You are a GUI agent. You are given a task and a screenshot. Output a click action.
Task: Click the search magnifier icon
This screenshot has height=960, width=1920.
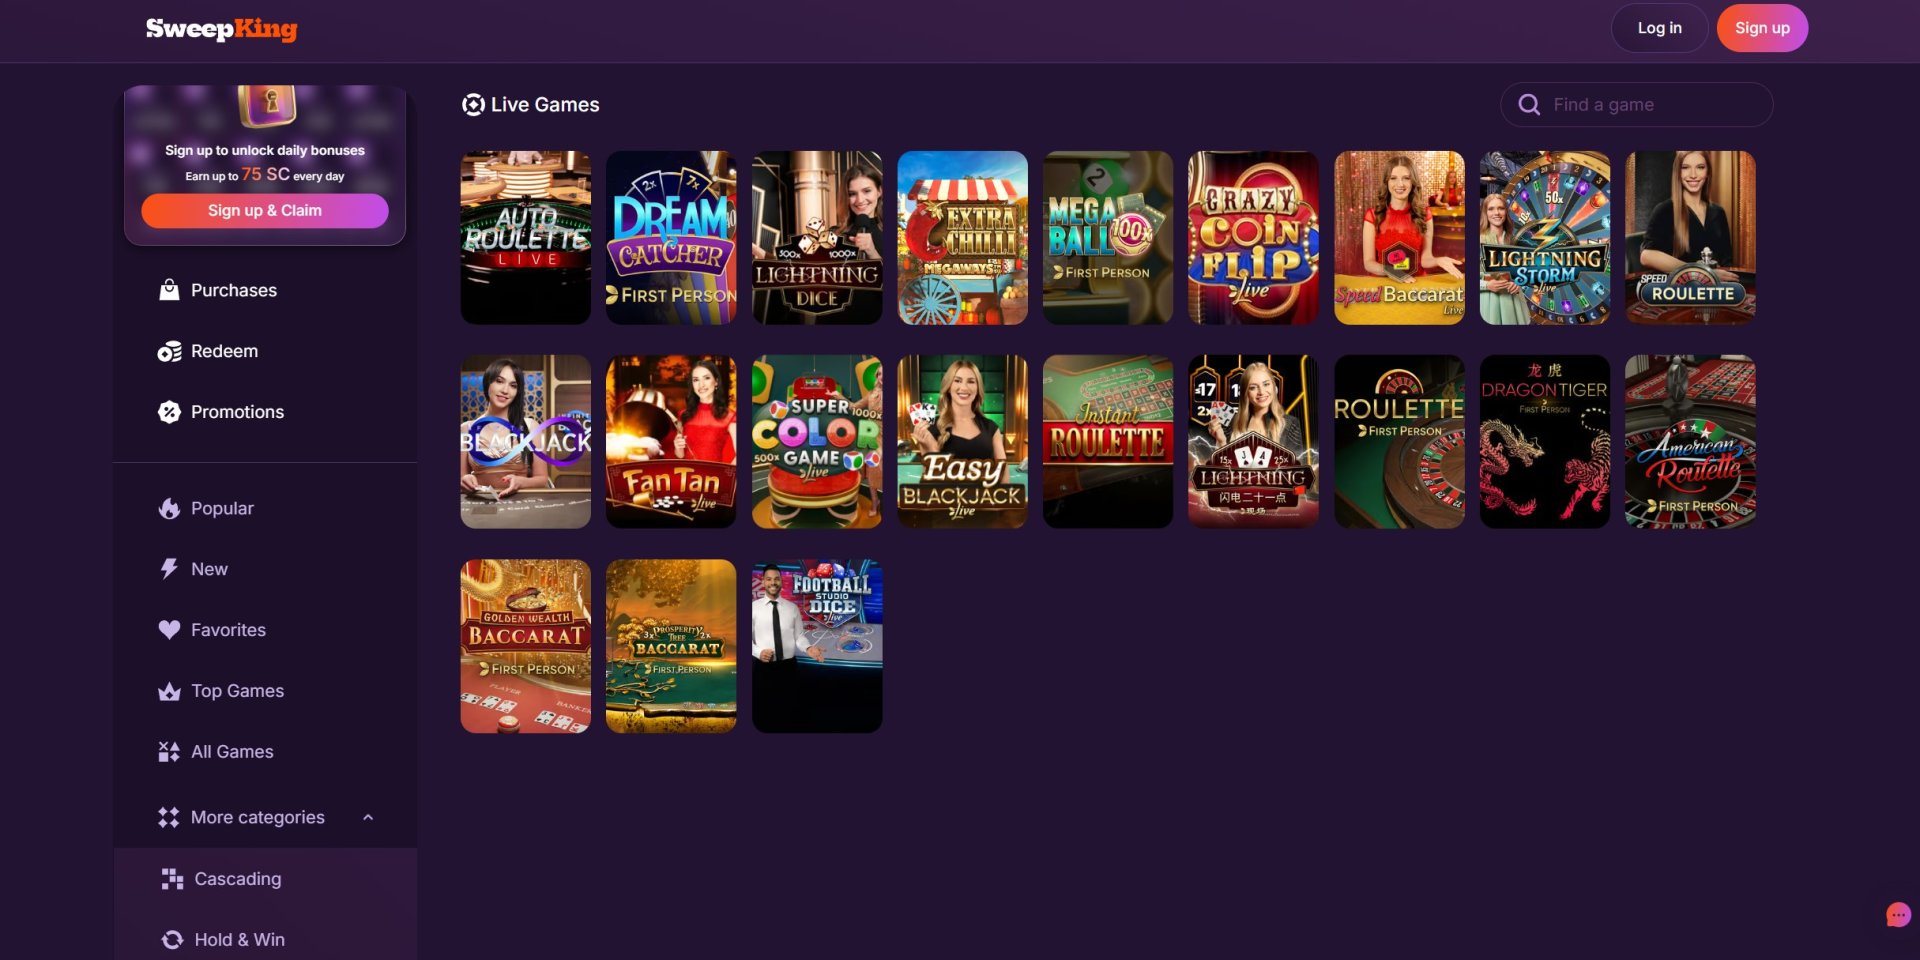1529,105
